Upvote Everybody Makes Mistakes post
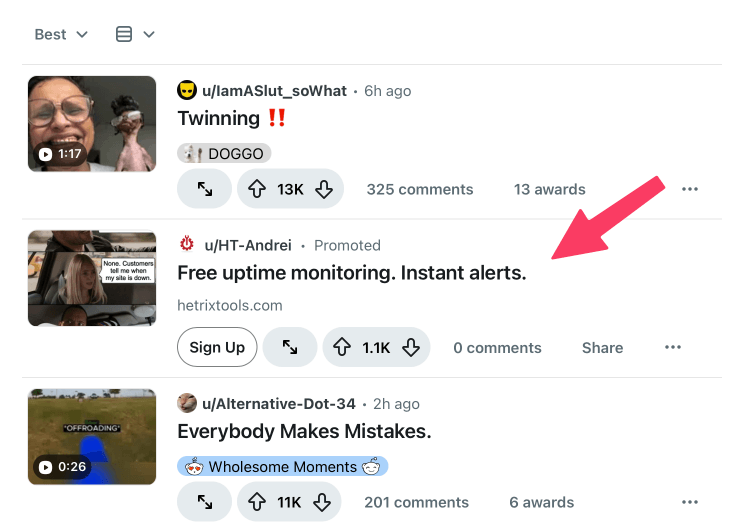 [x=256, y=502]
